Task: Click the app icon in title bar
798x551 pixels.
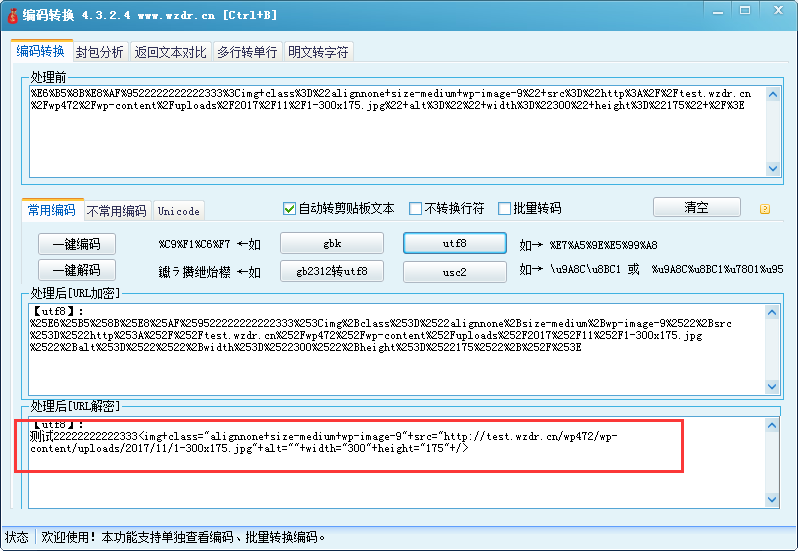Action: click(12, 16)
